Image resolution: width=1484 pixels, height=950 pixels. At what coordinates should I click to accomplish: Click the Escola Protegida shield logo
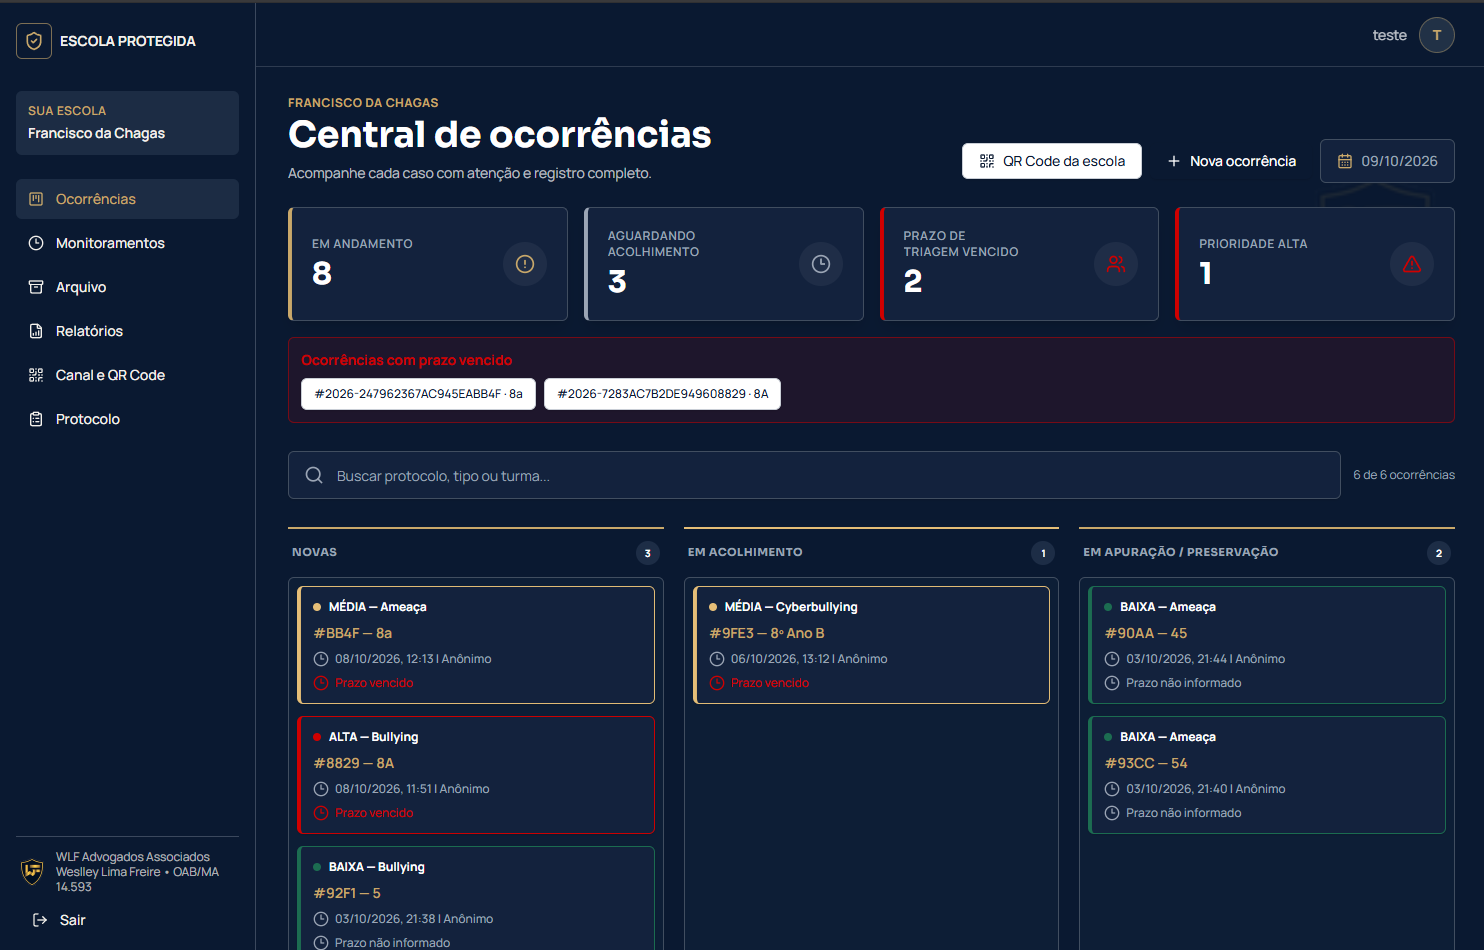[34, 41]
